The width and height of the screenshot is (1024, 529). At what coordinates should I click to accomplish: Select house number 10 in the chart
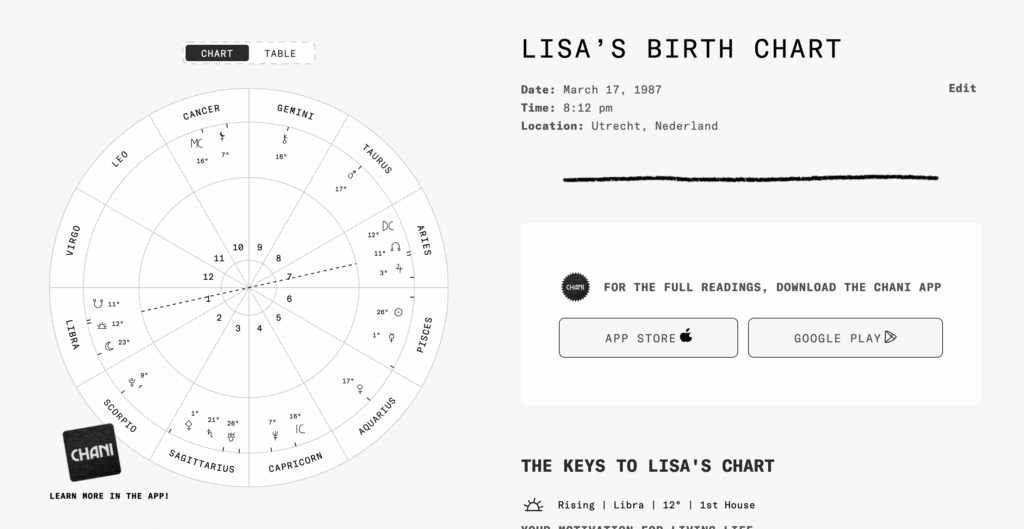point(238,248)
